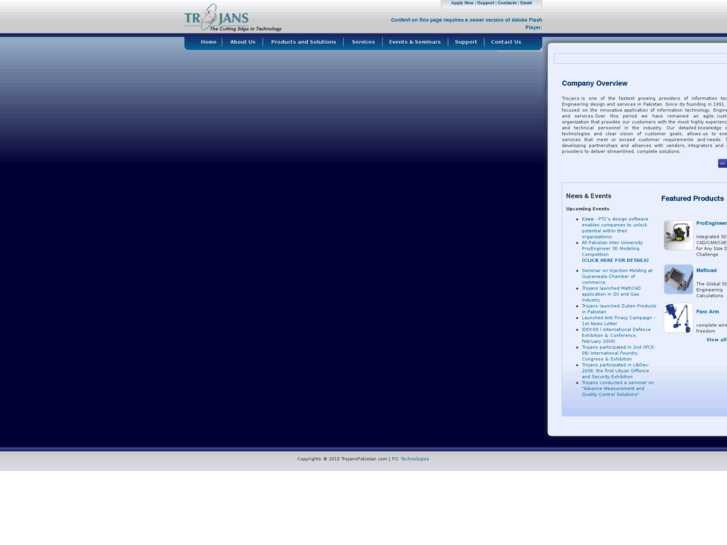Open the Home menu item
Screen dimensions: 727x545
(208, 42)
